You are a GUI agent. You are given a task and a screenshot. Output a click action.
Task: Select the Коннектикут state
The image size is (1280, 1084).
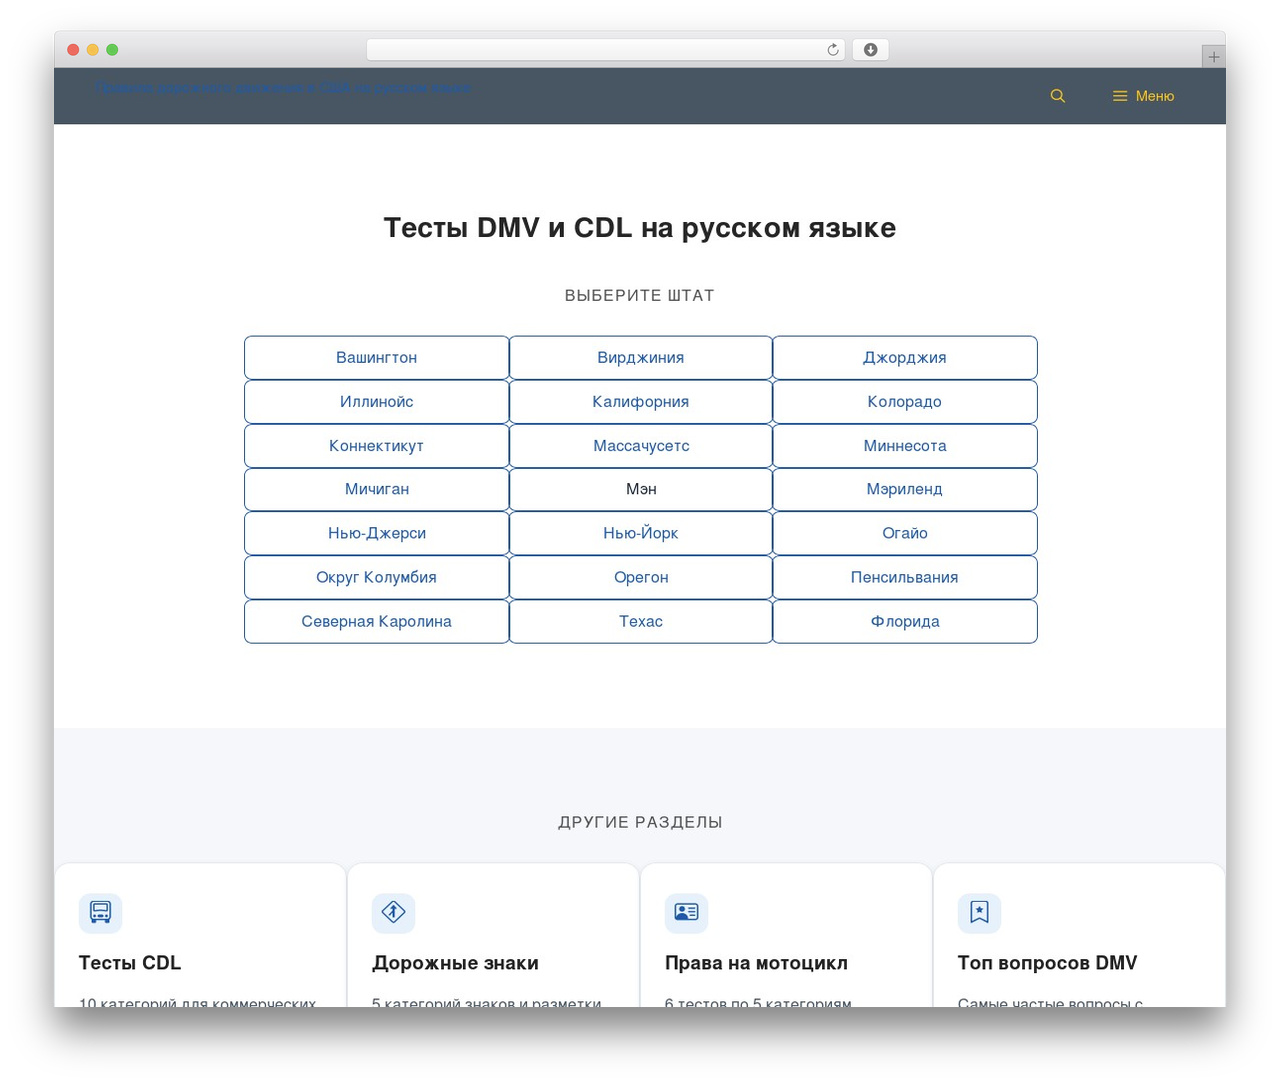[x=376, y=446]
